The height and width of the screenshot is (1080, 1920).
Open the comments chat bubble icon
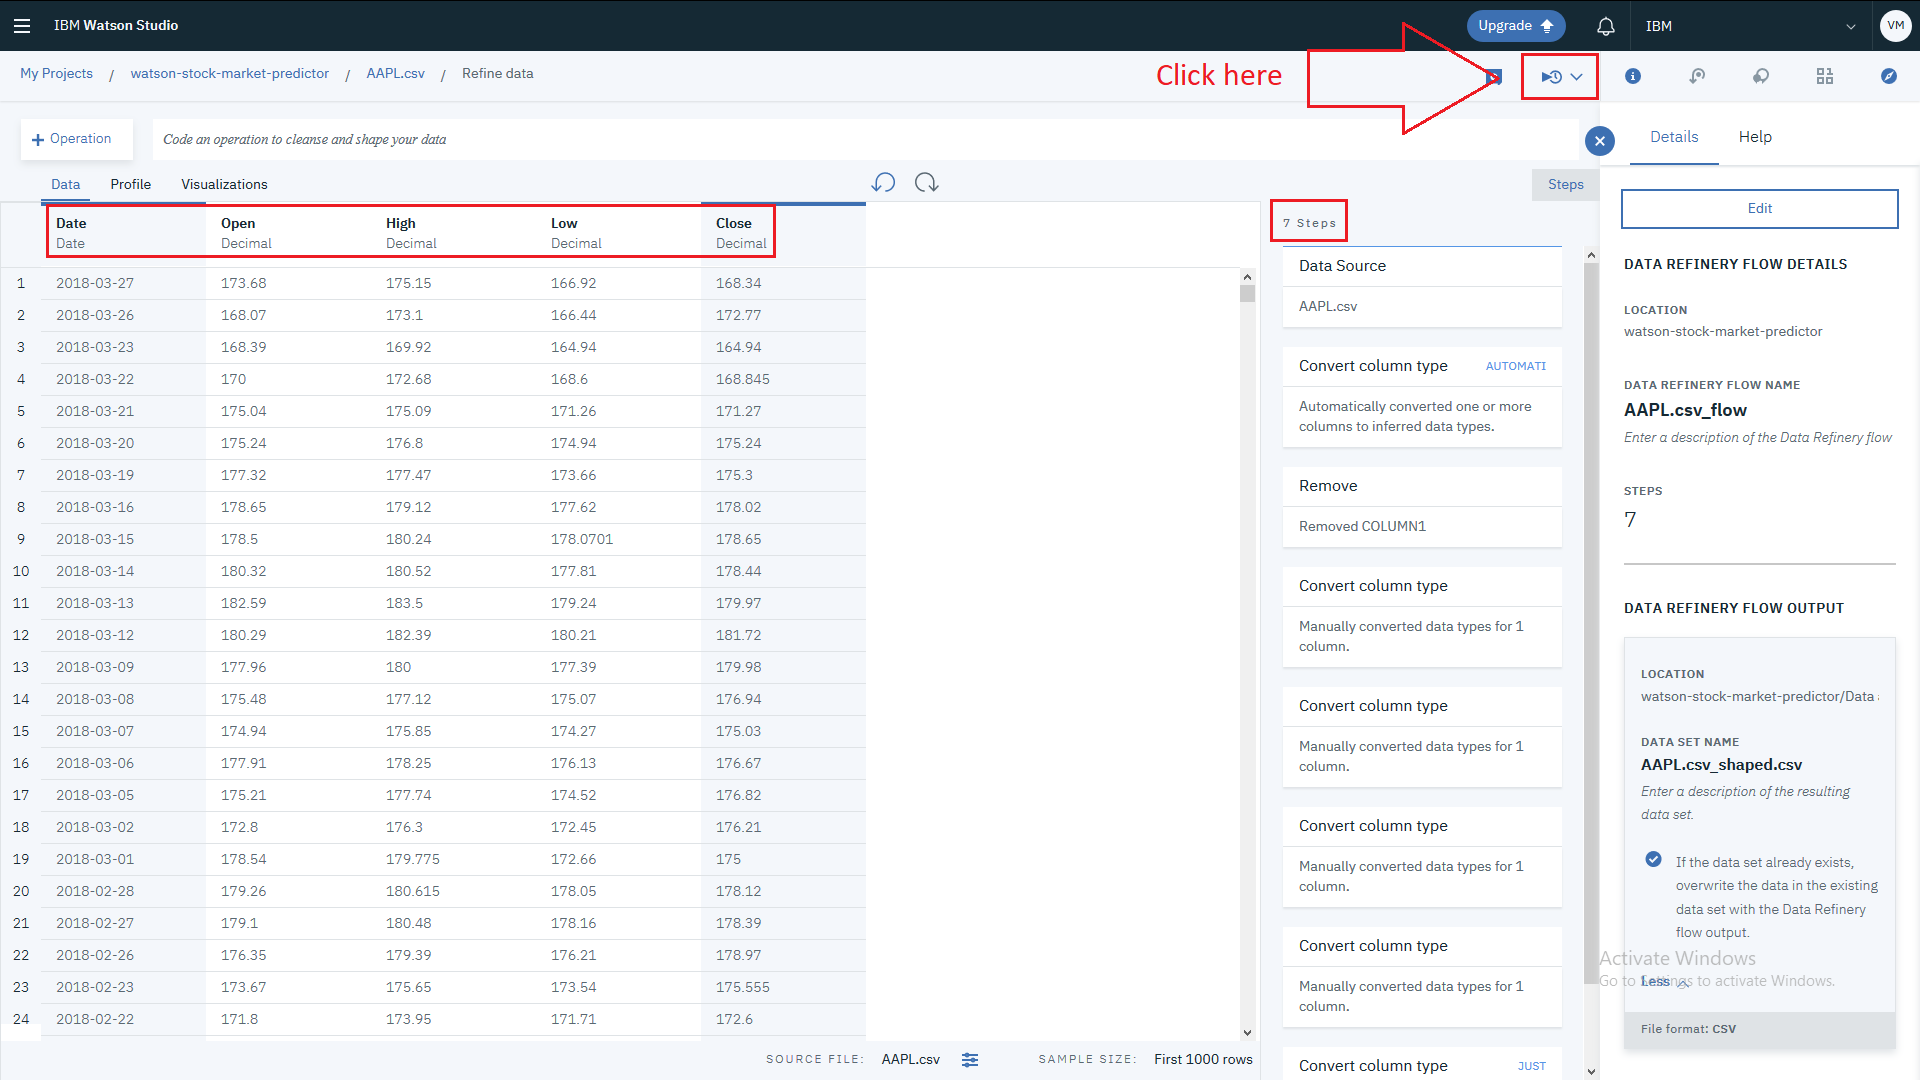[1761, 76]
